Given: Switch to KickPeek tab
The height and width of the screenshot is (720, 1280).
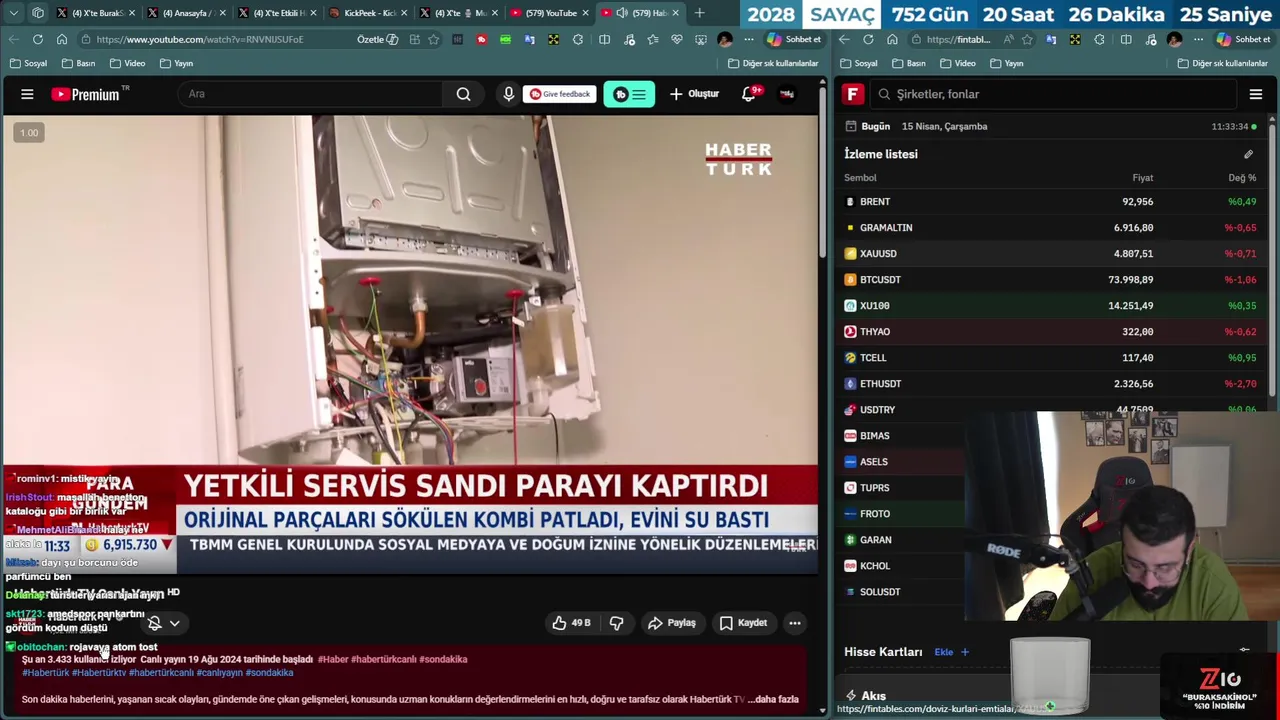Looking at the screenshot, I should [368, 13].
